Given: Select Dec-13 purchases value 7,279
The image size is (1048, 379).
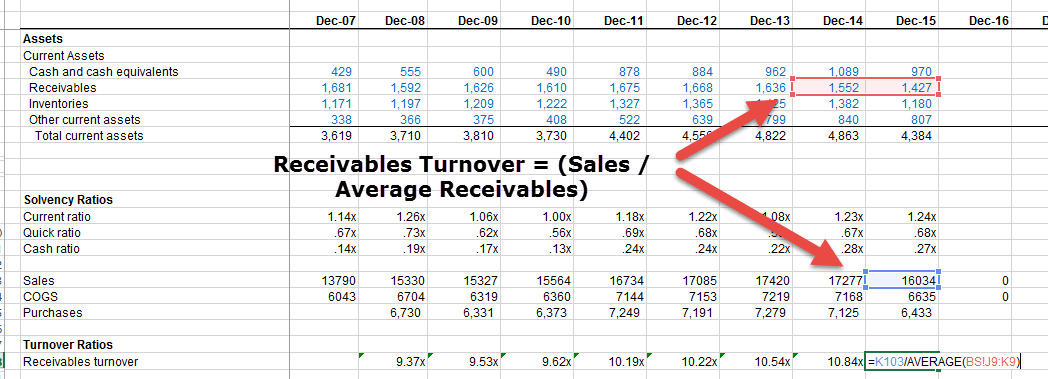Looking at the screenshot, I should [x=755, y=312].
